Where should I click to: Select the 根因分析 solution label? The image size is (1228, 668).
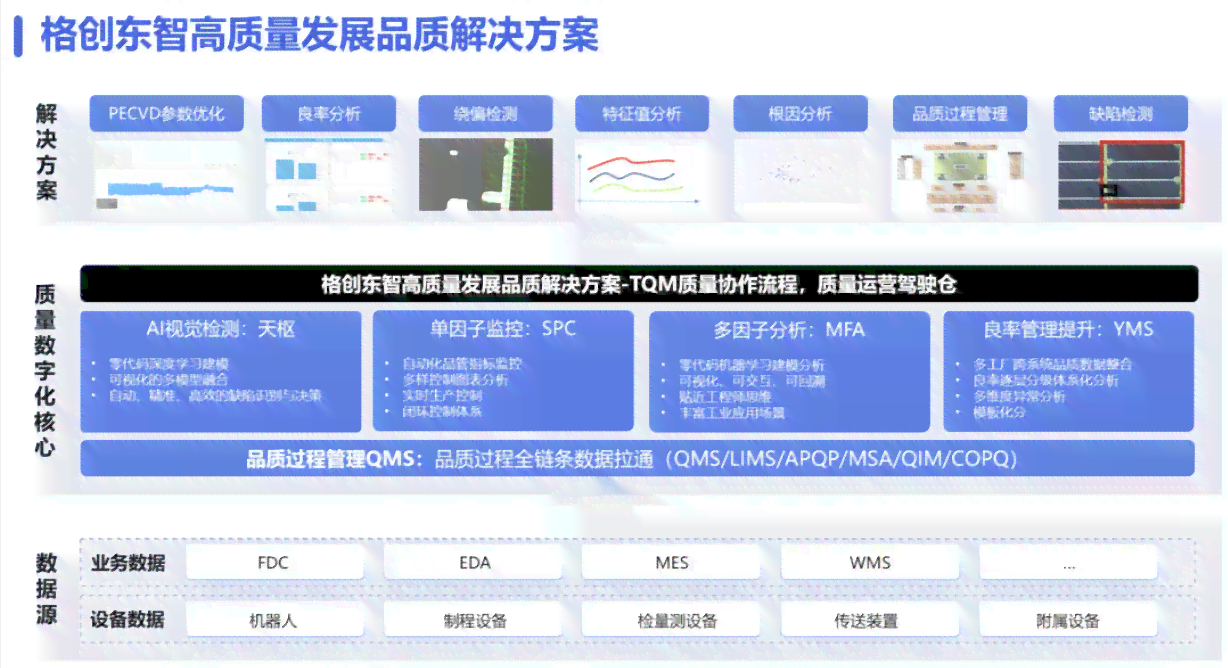[x=800, y=113]
